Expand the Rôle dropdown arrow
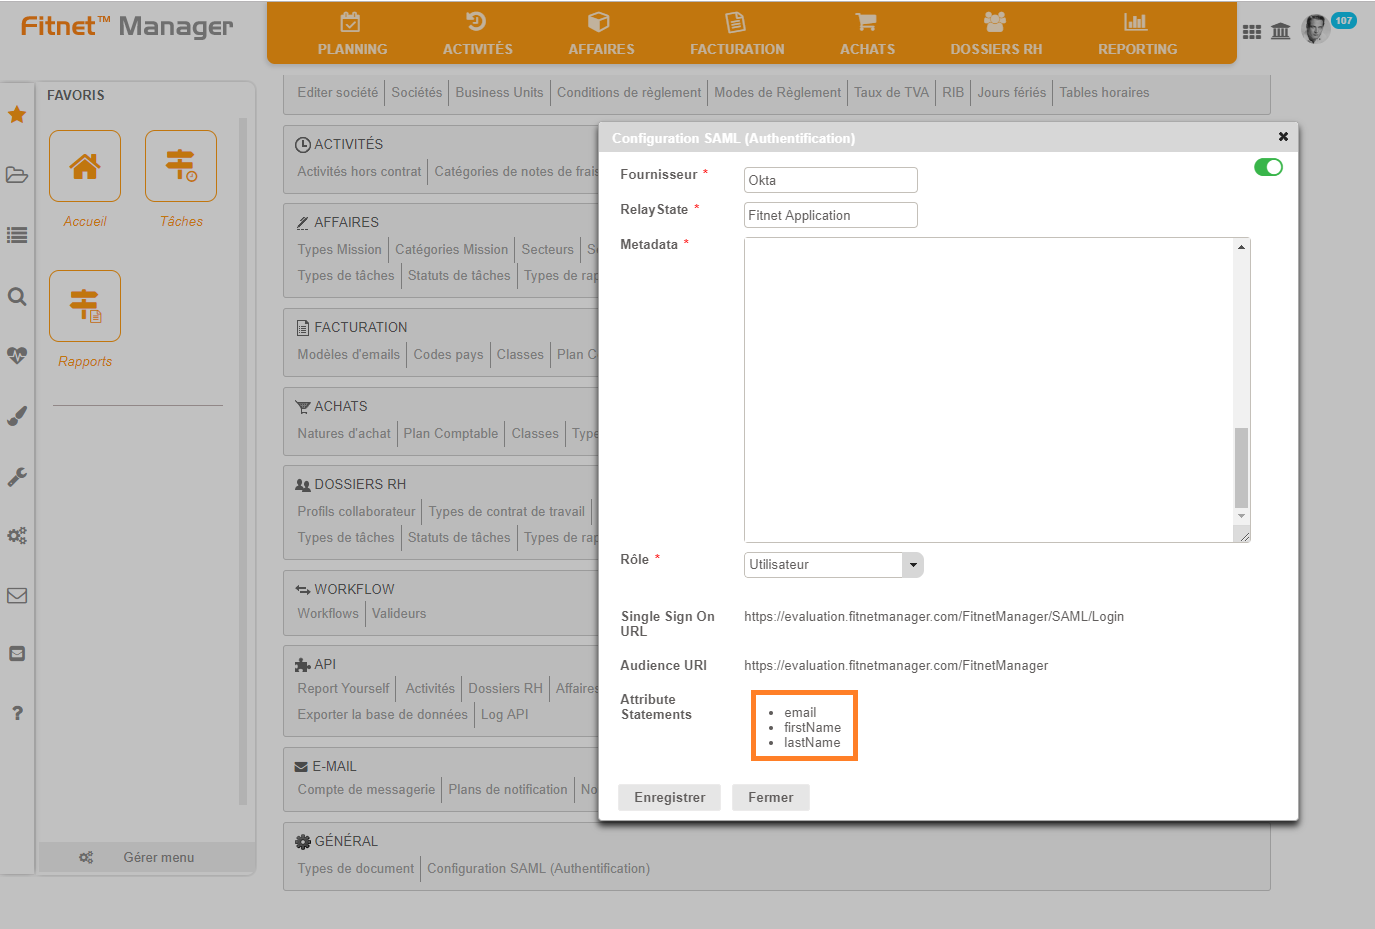1375x929 pixels. click(x=913, y=565)
